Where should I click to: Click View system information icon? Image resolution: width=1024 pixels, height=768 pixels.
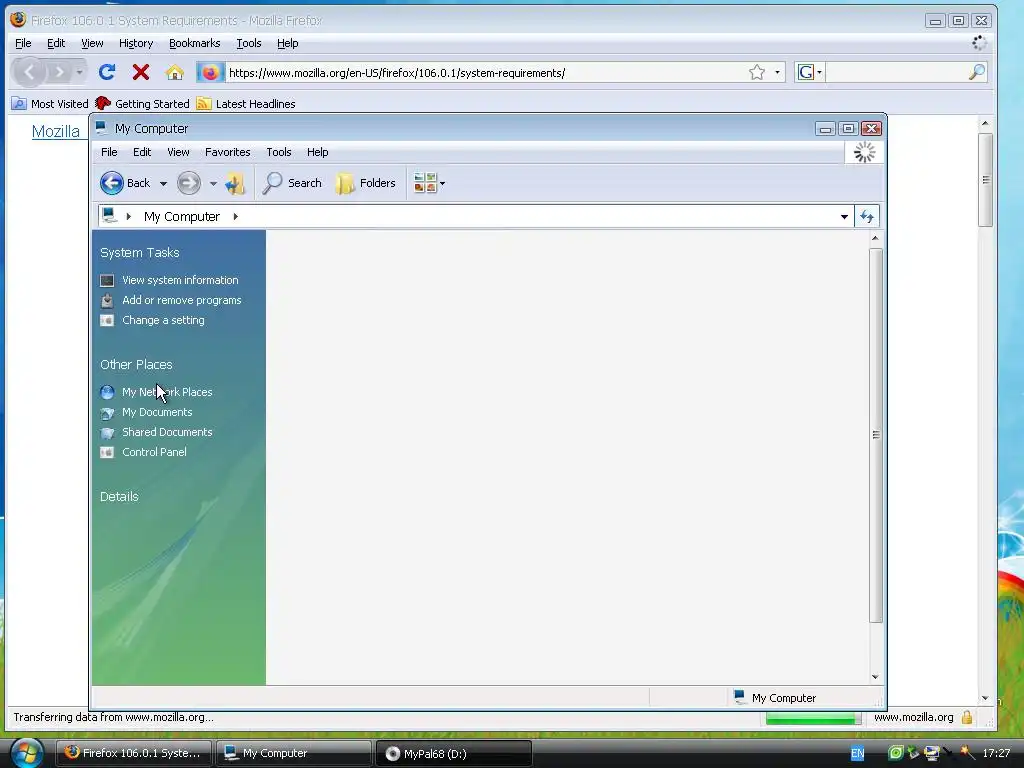[107, 280]
